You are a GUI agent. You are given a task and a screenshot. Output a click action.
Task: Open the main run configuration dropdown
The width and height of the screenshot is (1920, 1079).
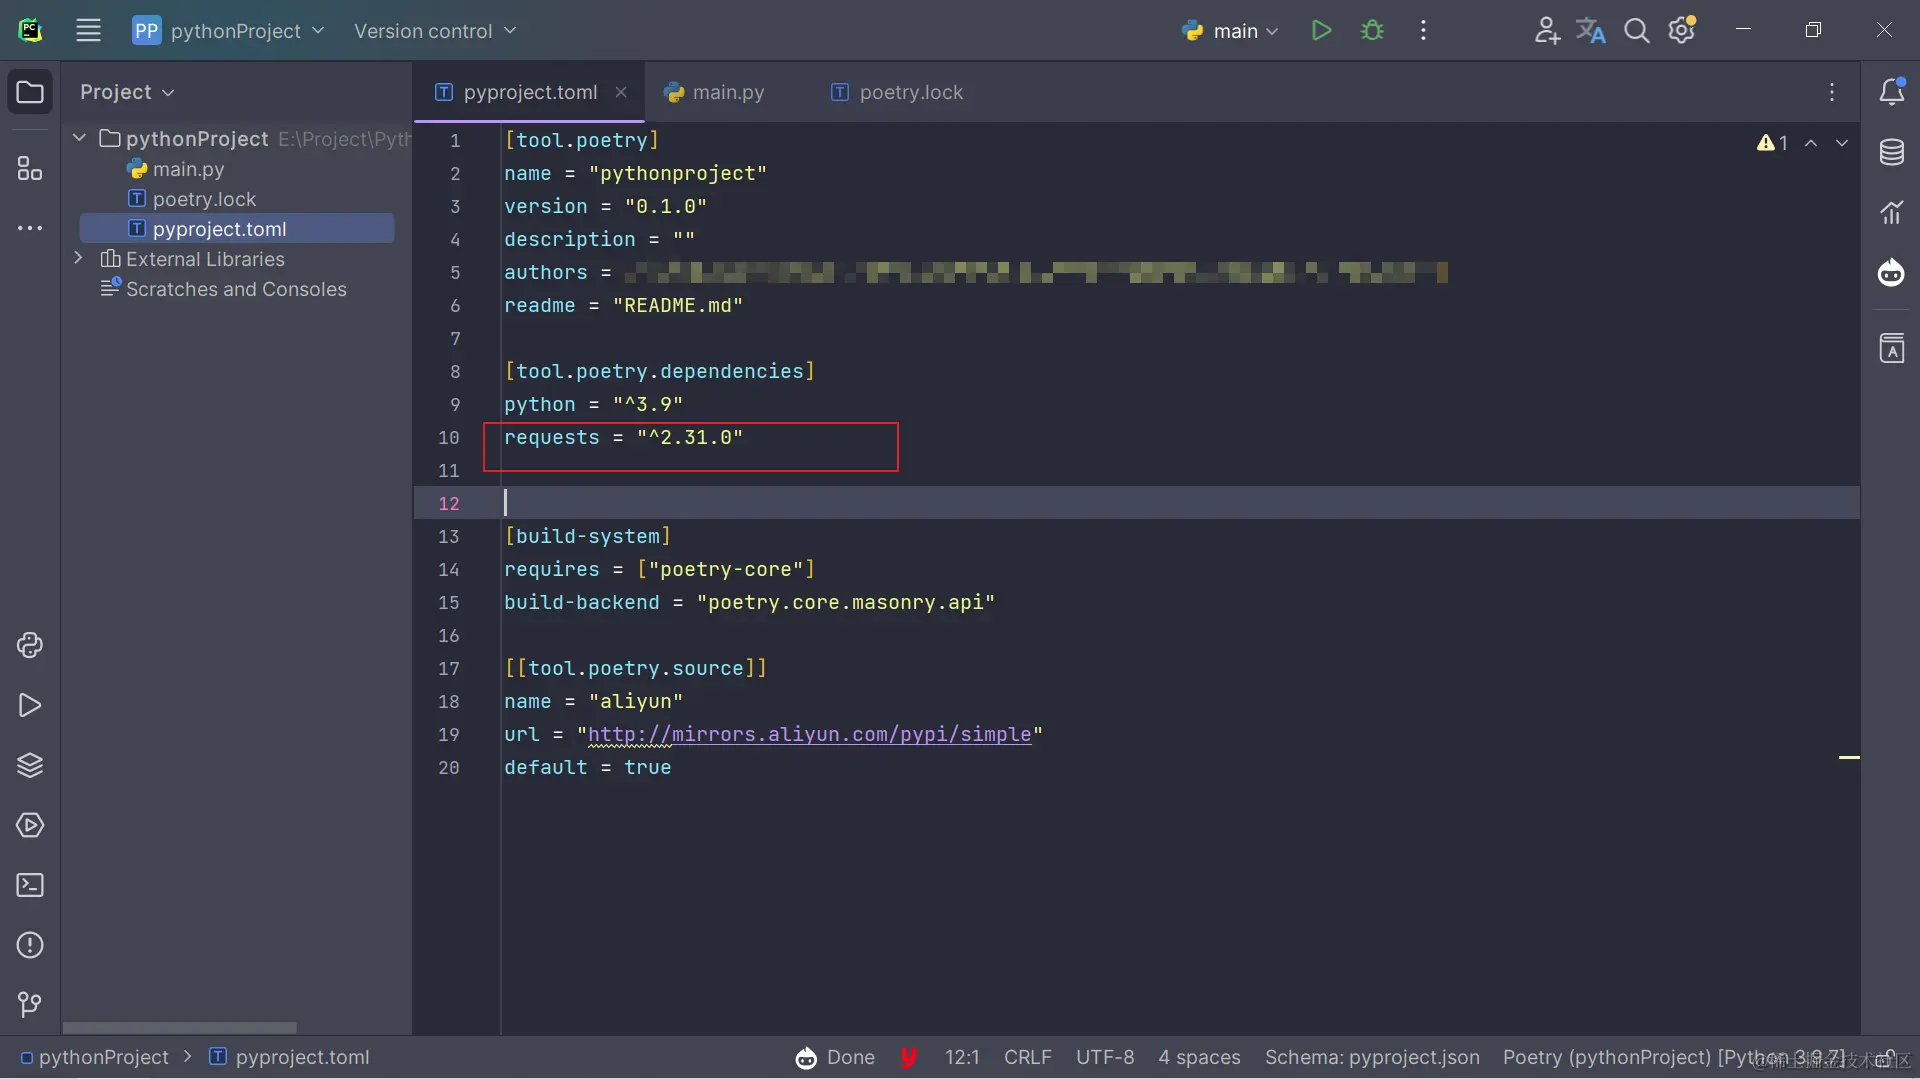click(x=1230, y=31)
